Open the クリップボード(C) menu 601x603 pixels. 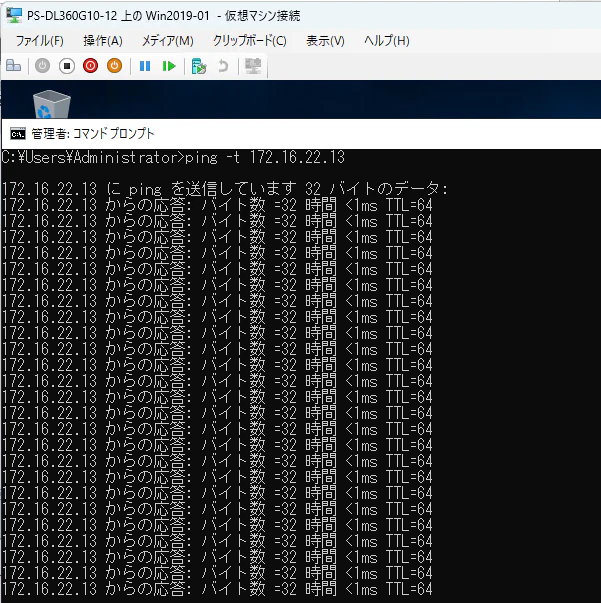pyautogui.click(x=250, y=41)
